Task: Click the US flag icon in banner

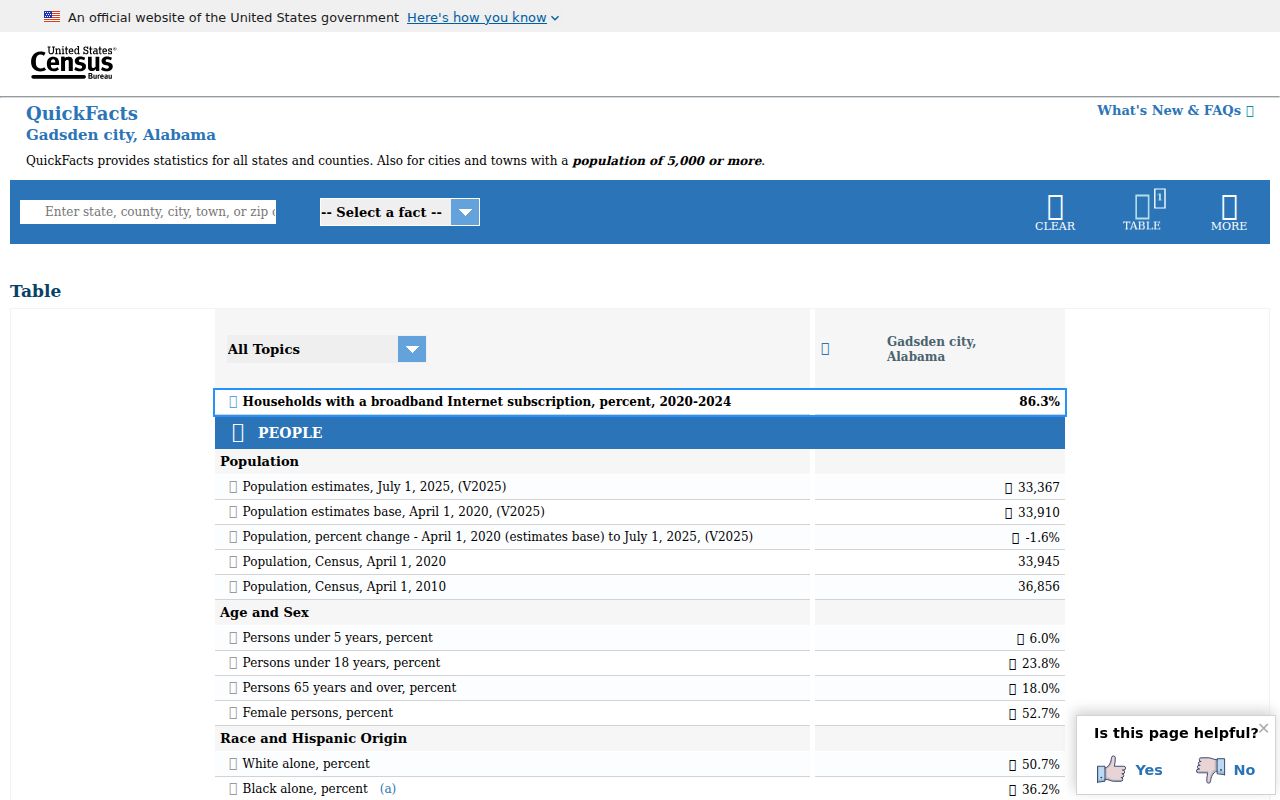Action: point(52,17)
